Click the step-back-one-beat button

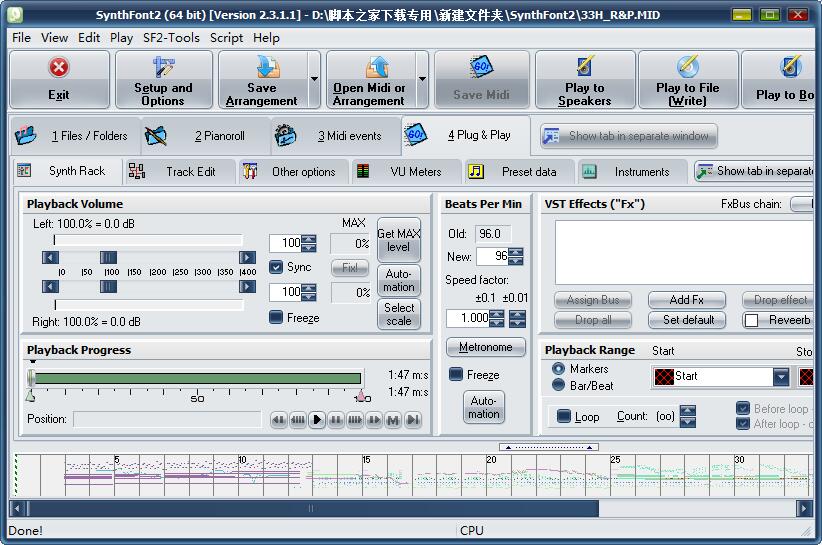pos(279,420)
